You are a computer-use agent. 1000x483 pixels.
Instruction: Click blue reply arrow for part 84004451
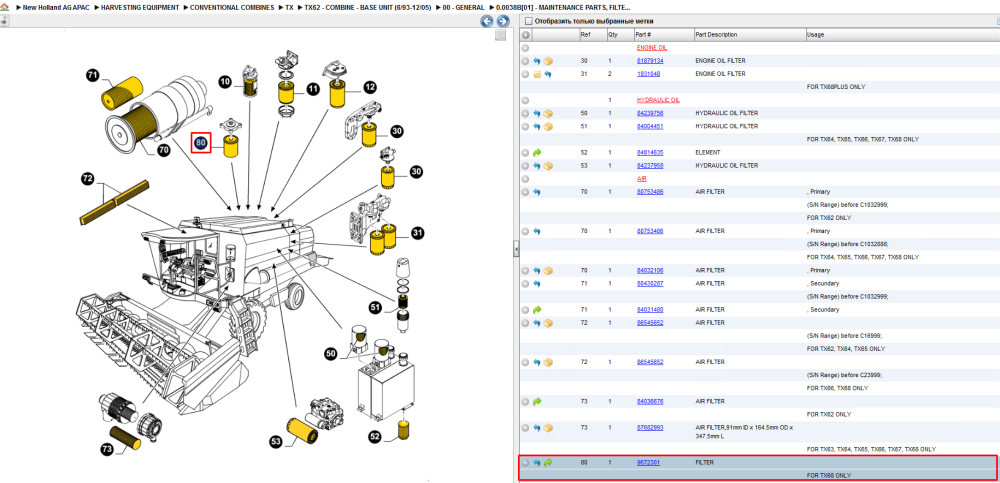click(x=537, y=126)
